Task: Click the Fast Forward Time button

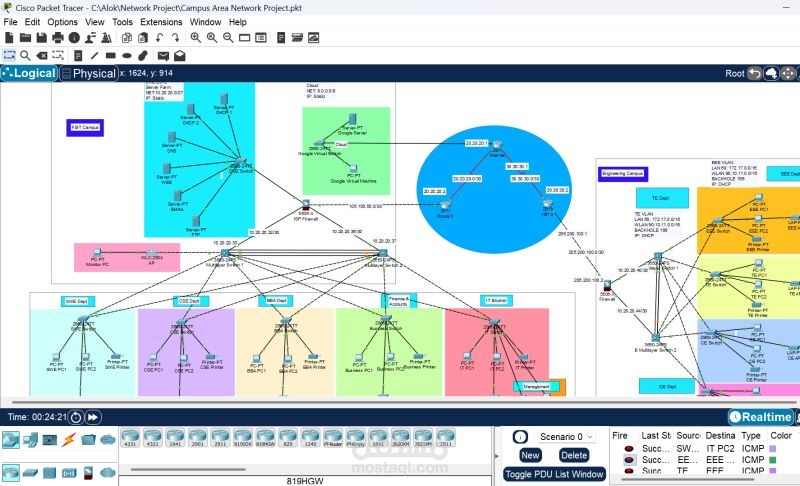Action: point(93,417)
